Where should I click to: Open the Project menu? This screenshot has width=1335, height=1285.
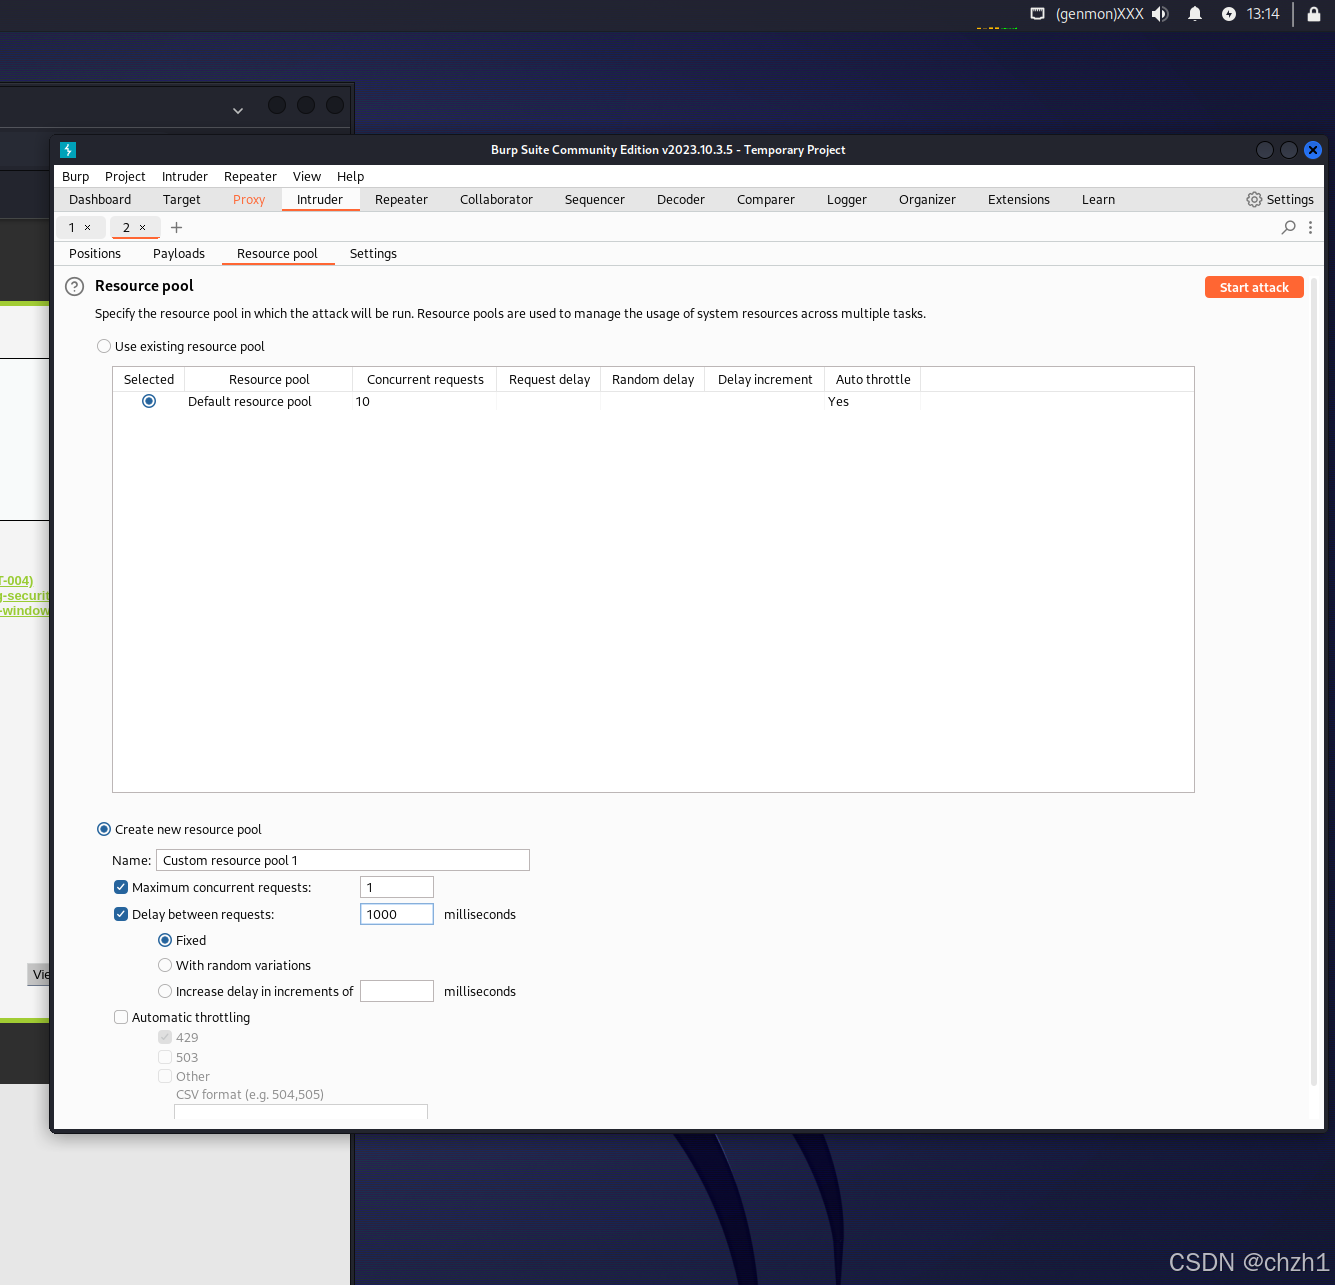[125, 177]
